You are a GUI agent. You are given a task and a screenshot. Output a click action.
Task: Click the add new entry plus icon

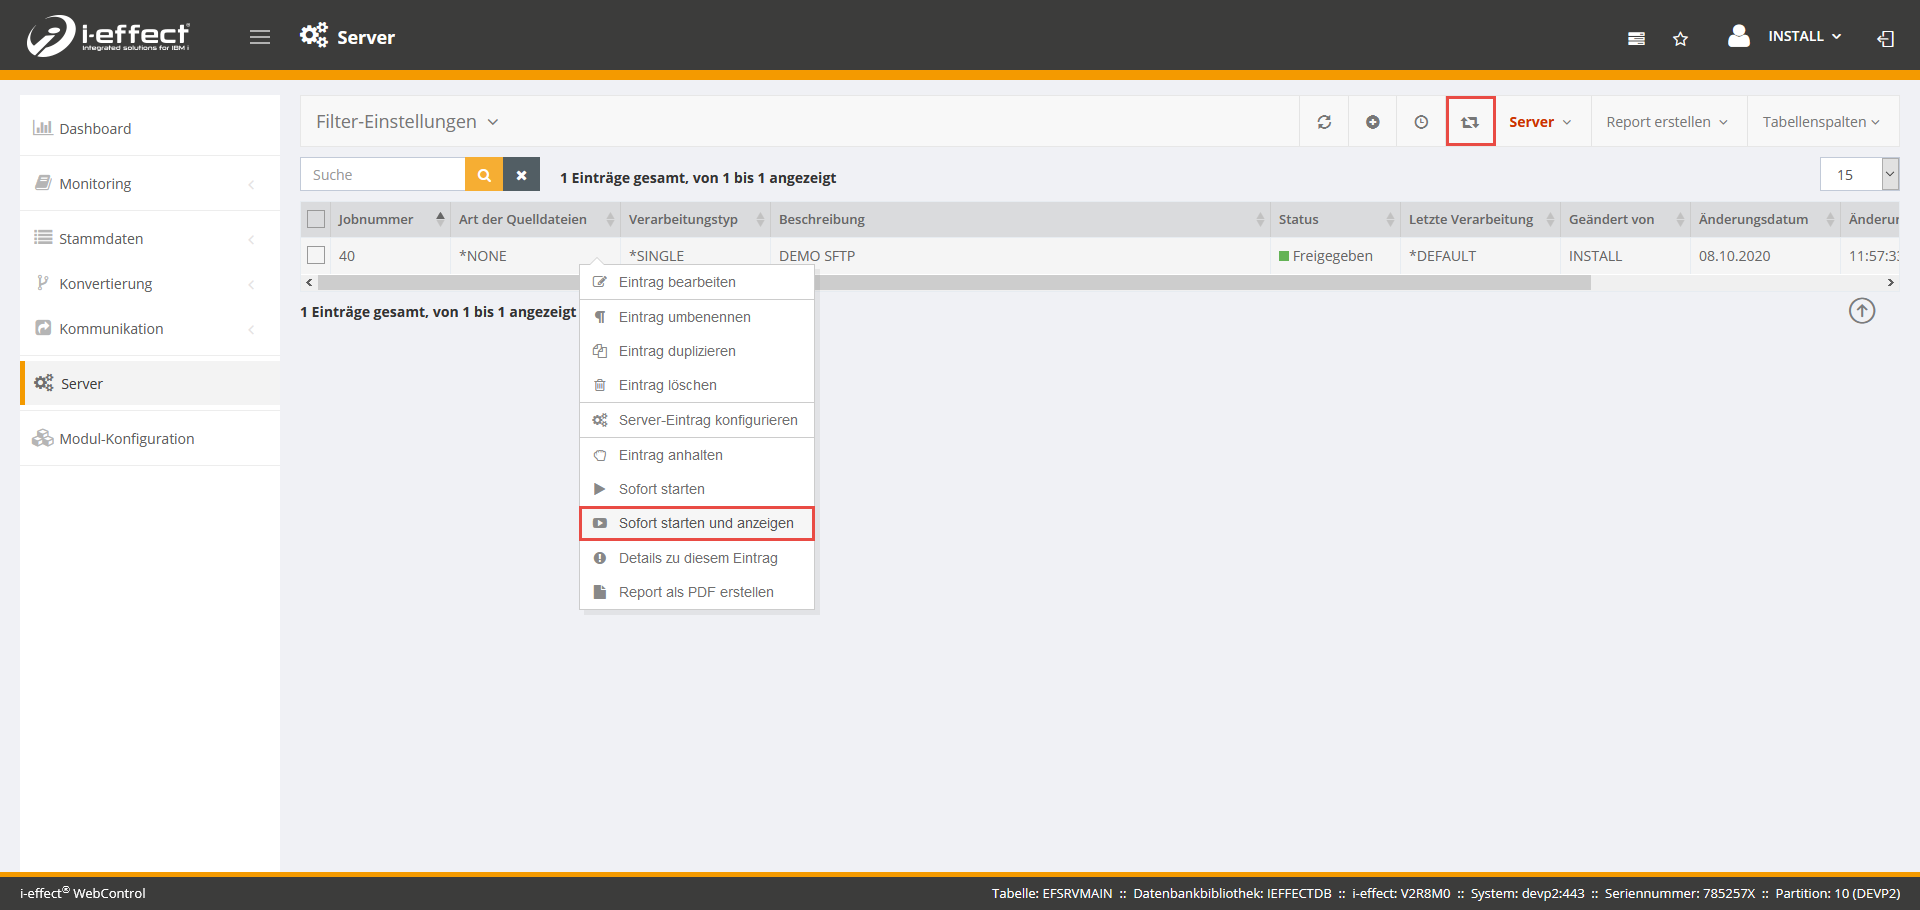(1373, 122)
